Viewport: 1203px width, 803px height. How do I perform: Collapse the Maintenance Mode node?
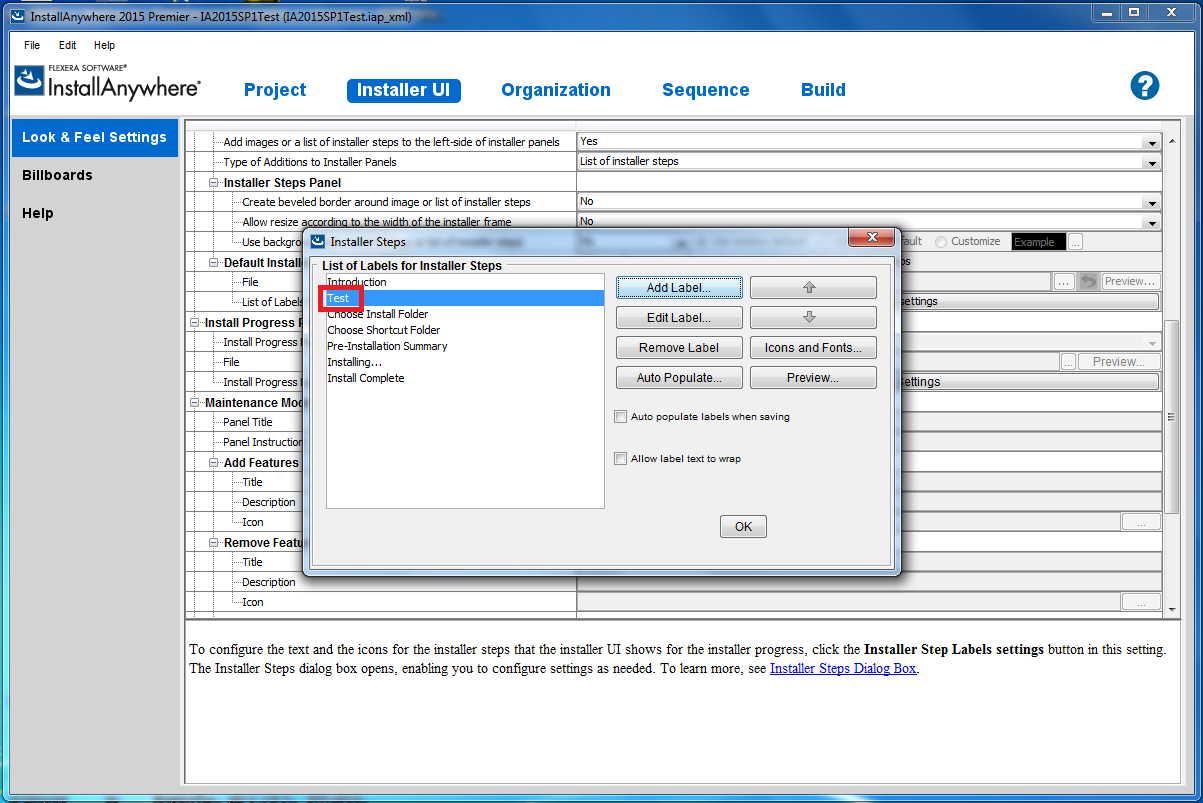tap(195, 403)
